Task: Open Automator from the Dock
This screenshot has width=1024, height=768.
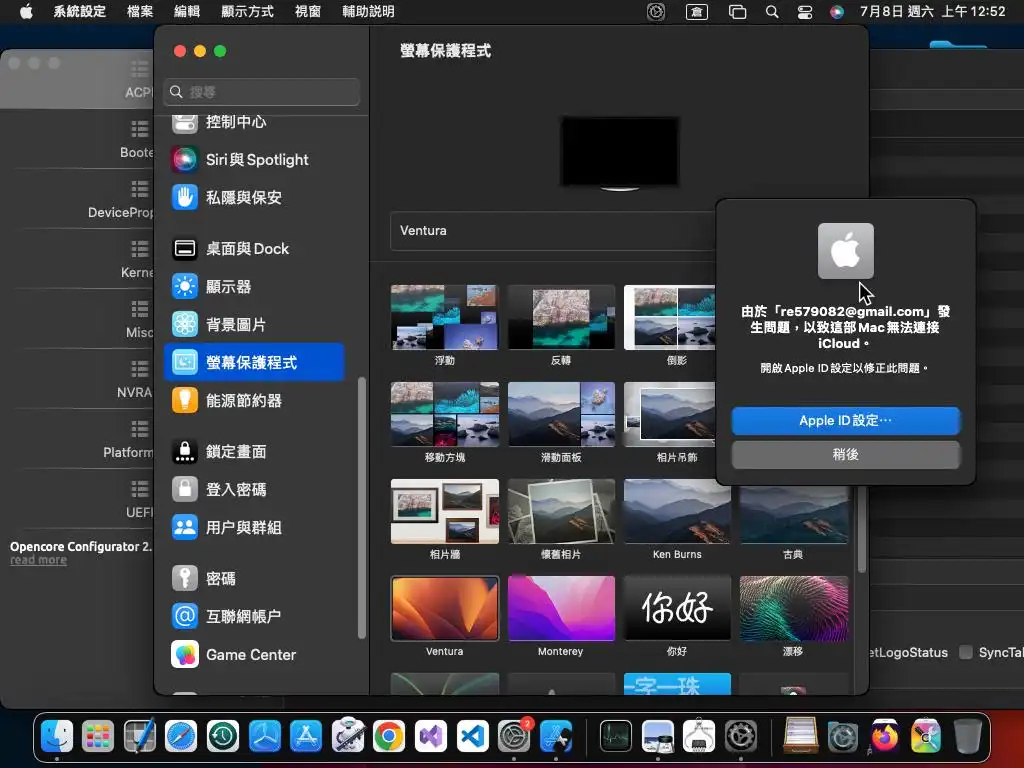Action: 347,736
